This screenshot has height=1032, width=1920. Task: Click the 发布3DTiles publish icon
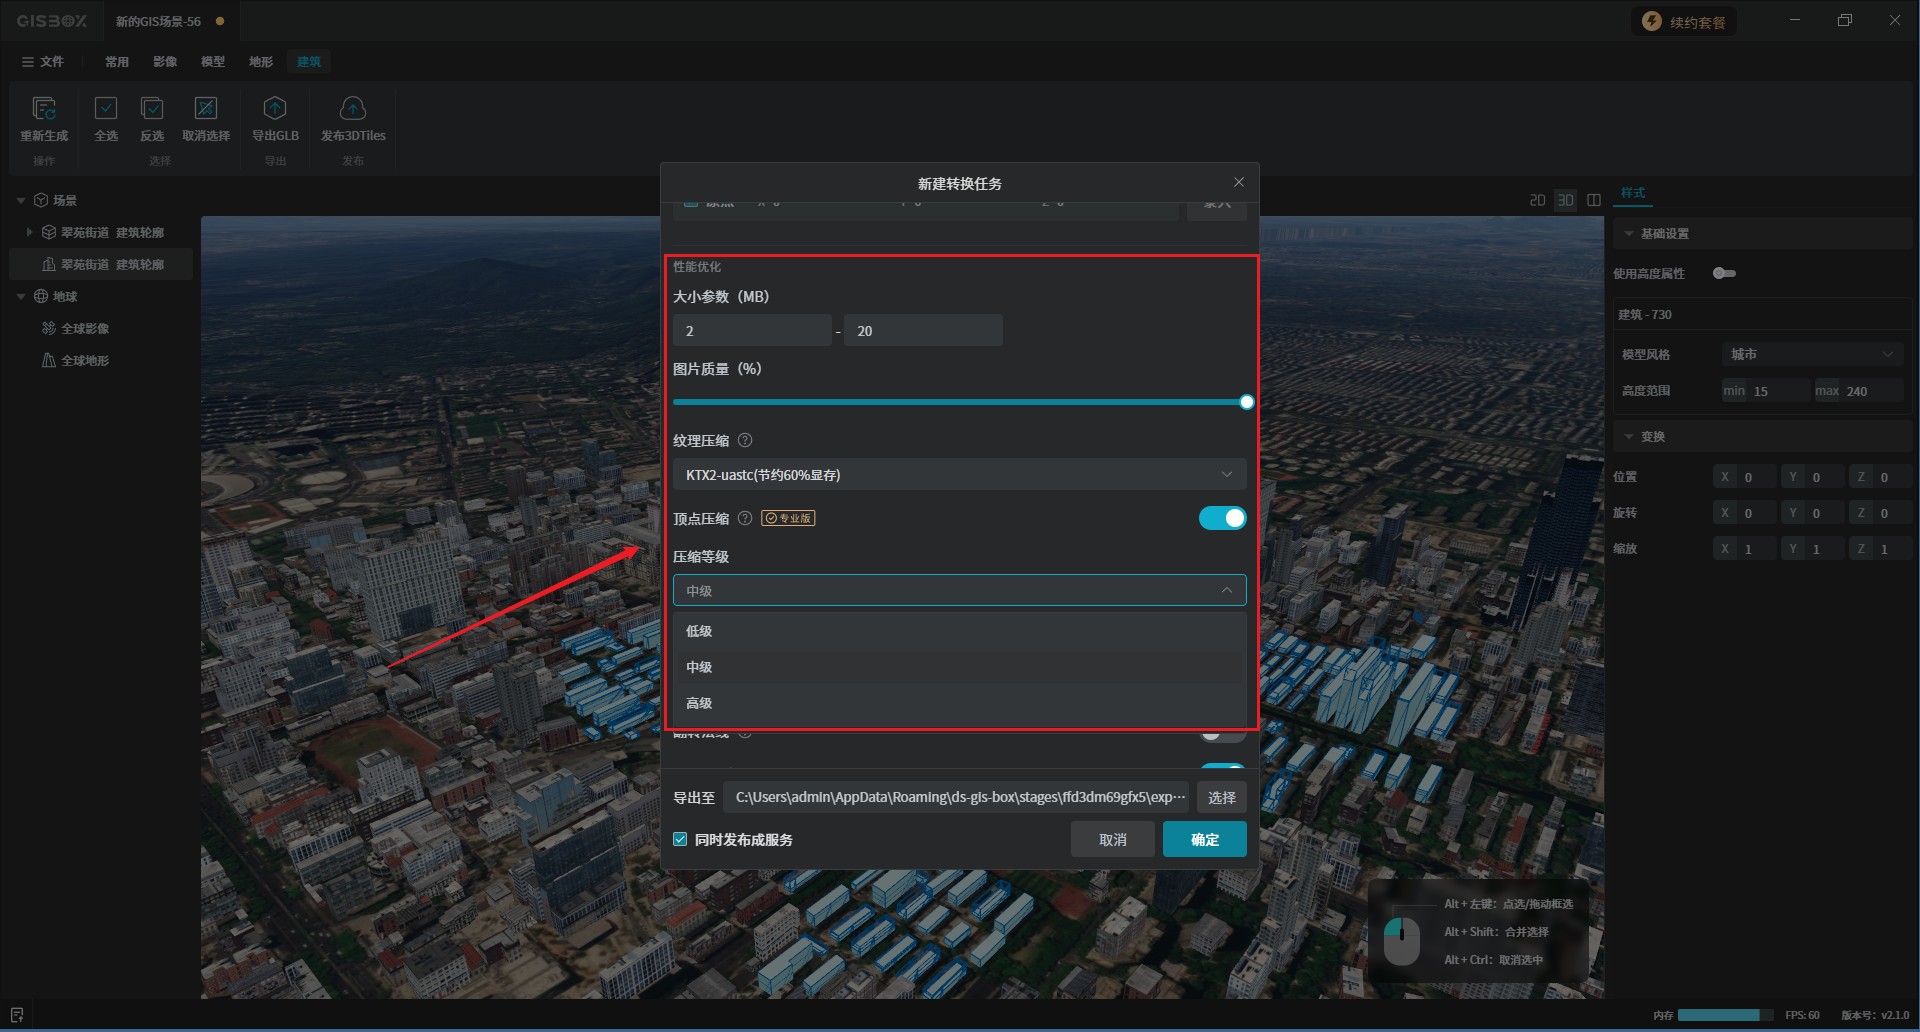353,109
